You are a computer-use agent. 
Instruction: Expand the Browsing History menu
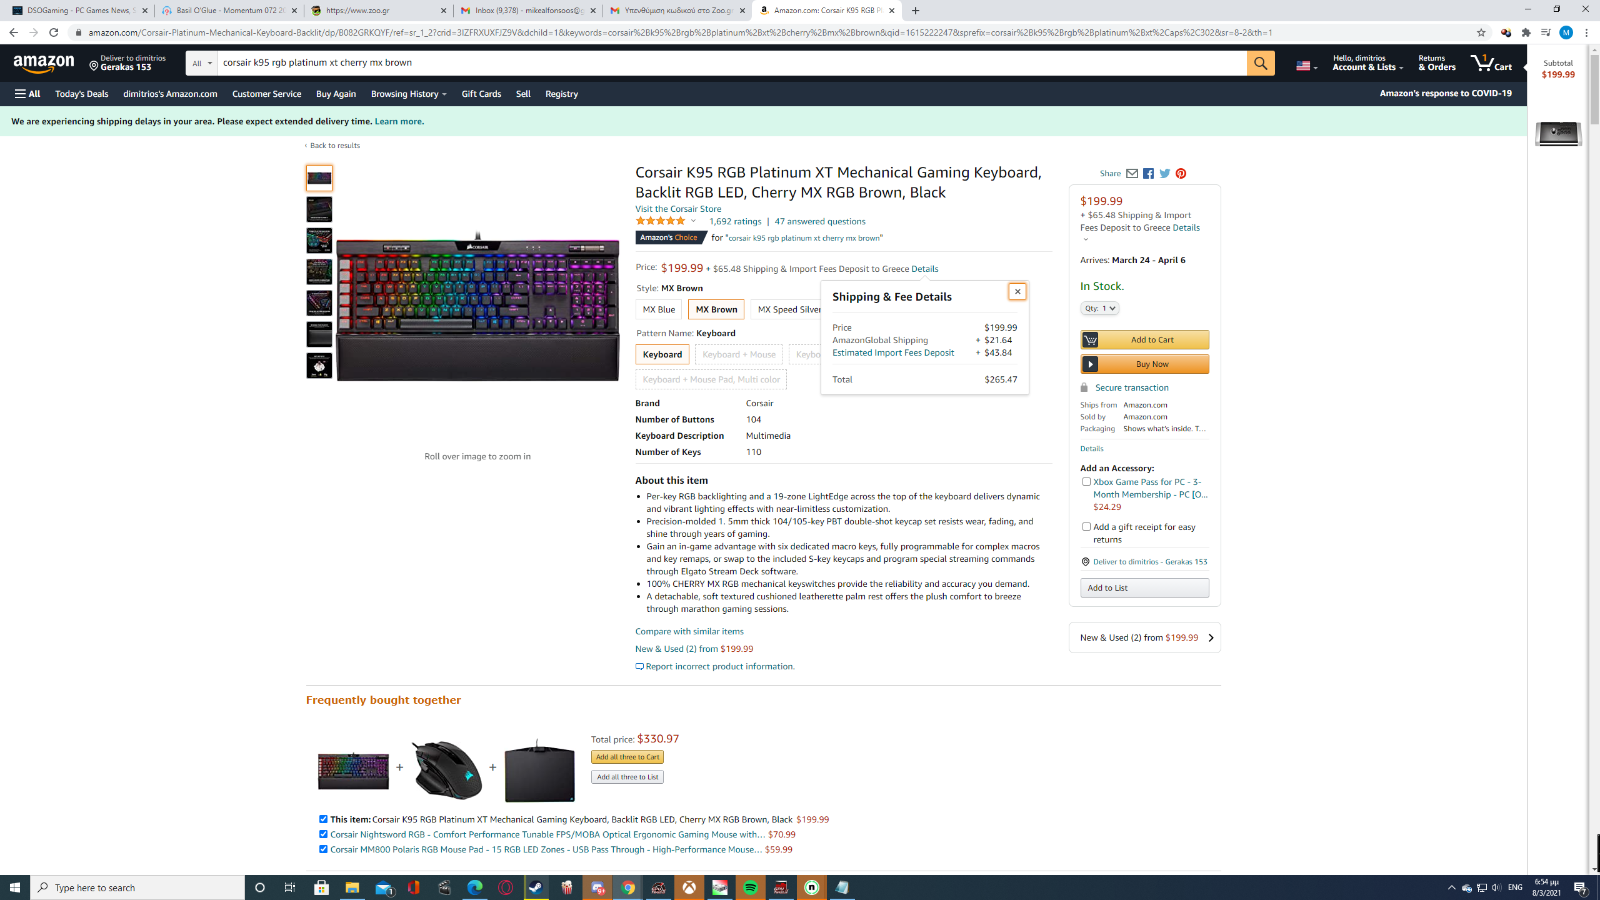pyautogui.click(x=408, y=94)
